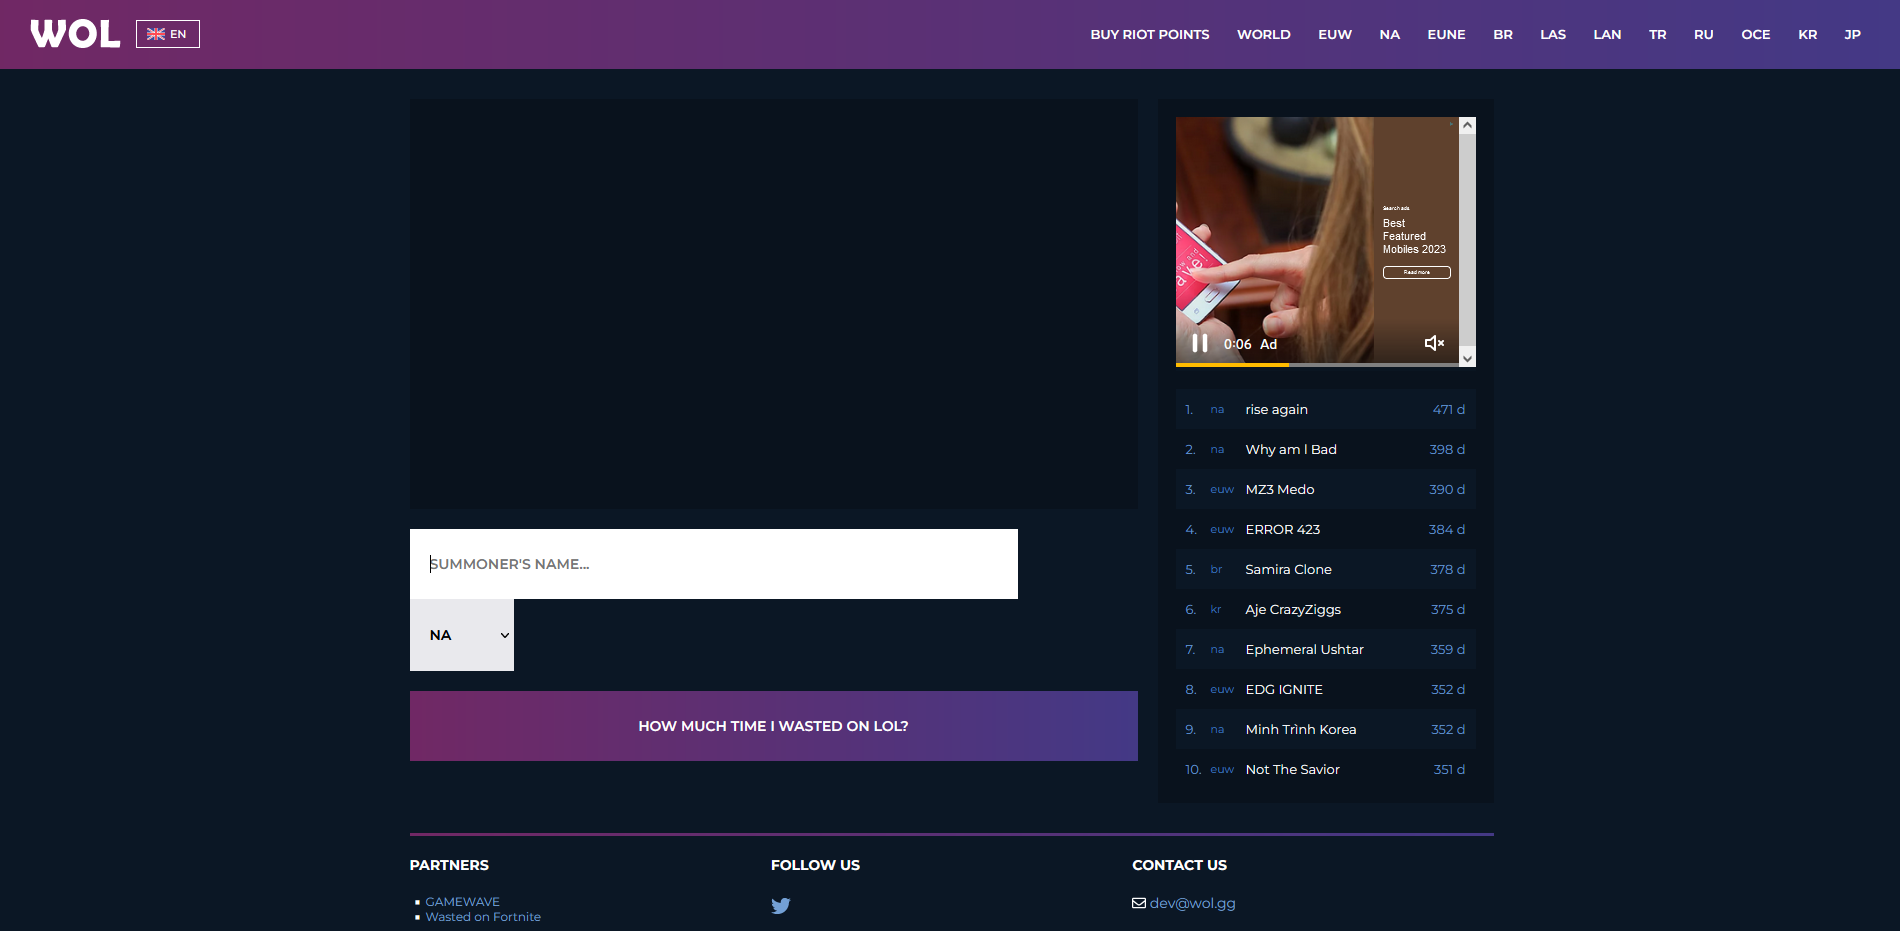
Task: Focus the Summoner's Name input field
Action: (713, 564)
